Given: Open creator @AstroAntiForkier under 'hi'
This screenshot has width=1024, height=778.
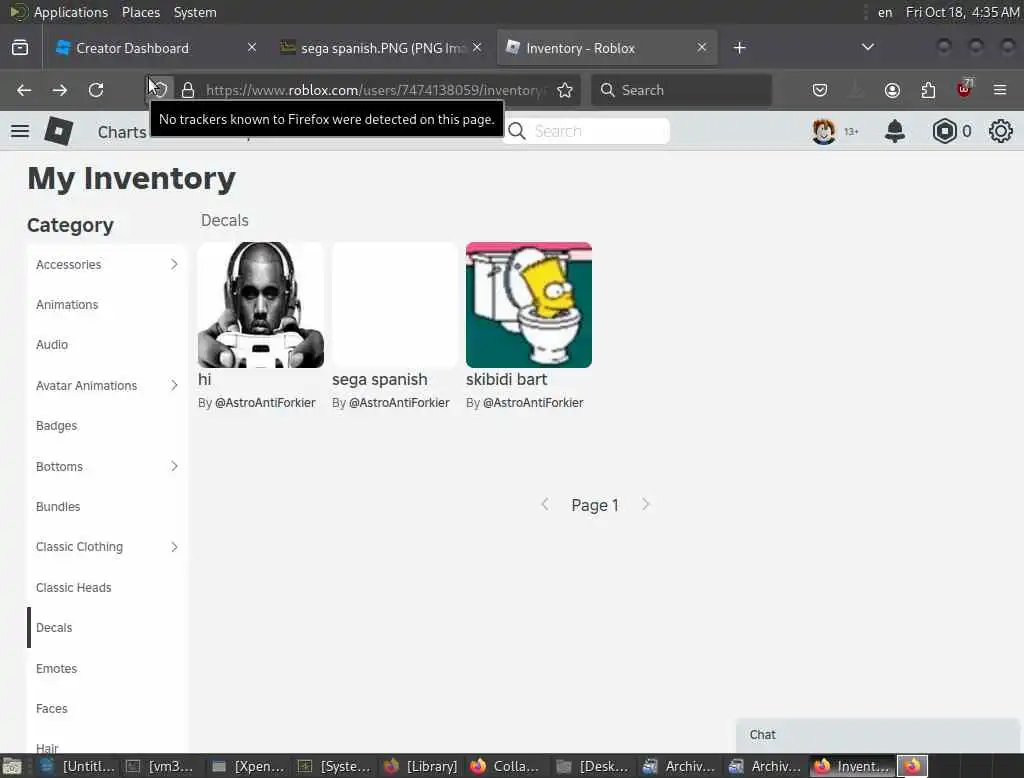Looking at the screenshot, I should coord(265,403).
